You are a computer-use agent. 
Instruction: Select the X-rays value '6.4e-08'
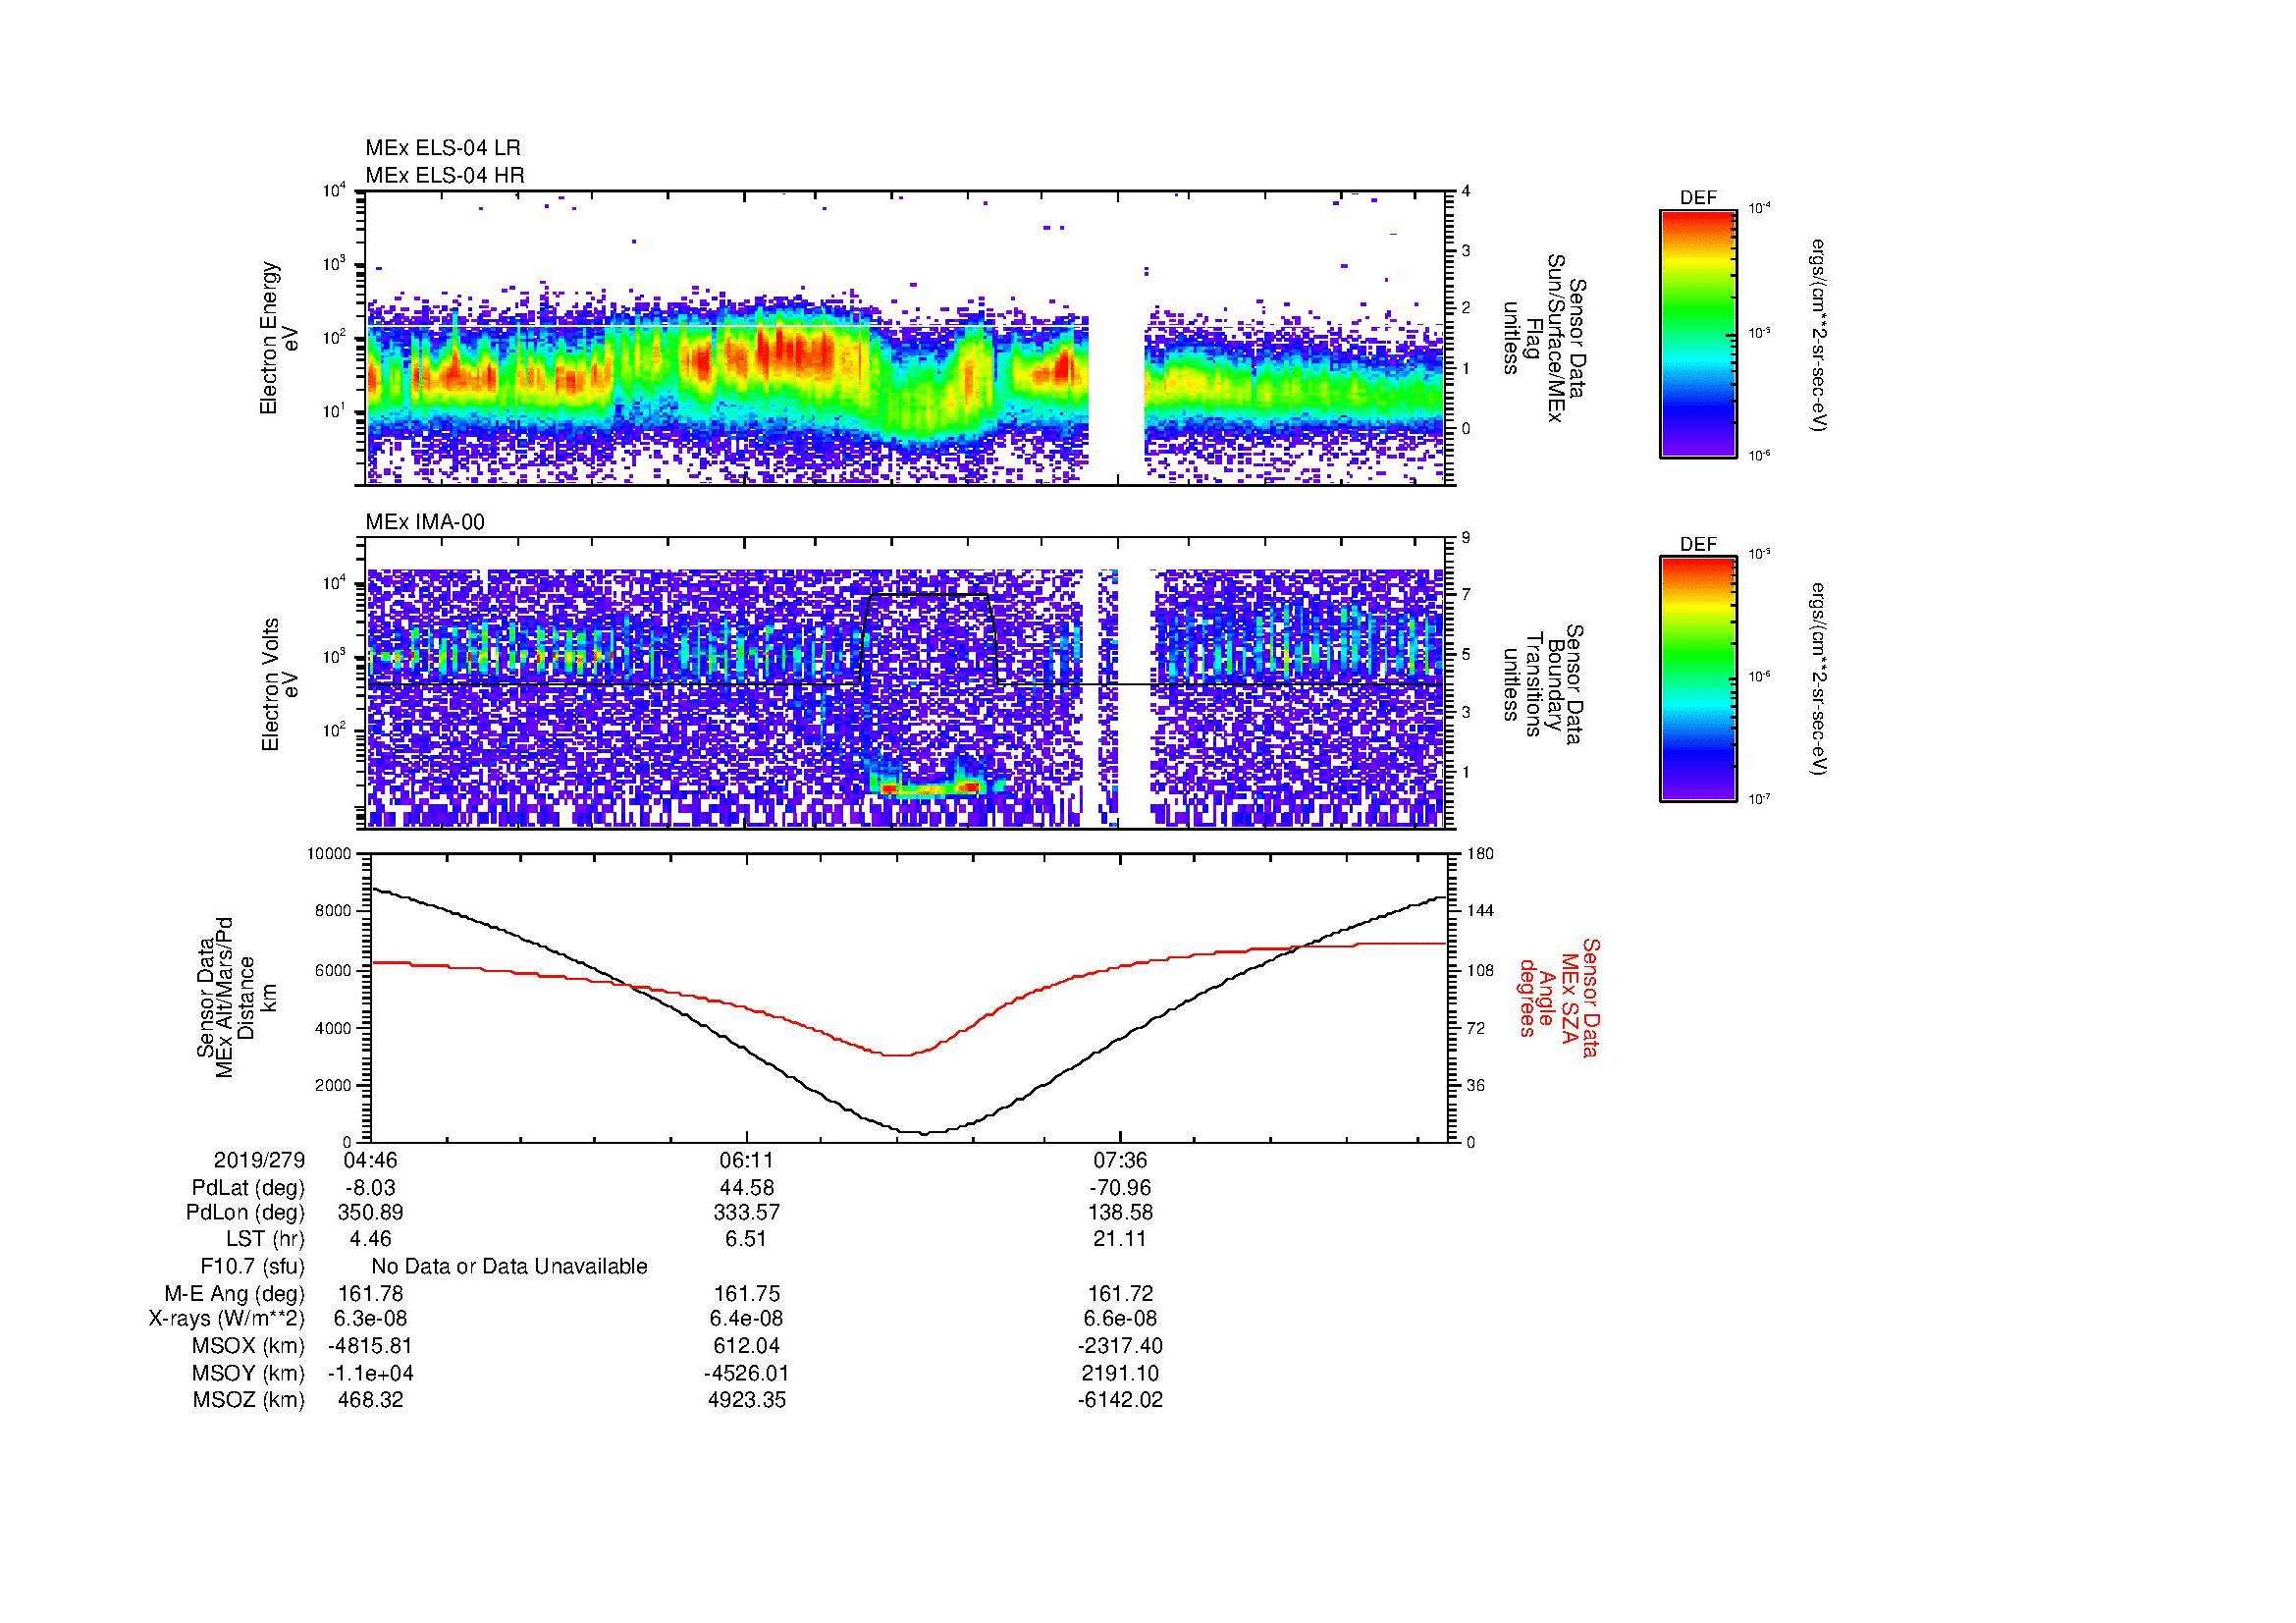(x=747, y=1320)
